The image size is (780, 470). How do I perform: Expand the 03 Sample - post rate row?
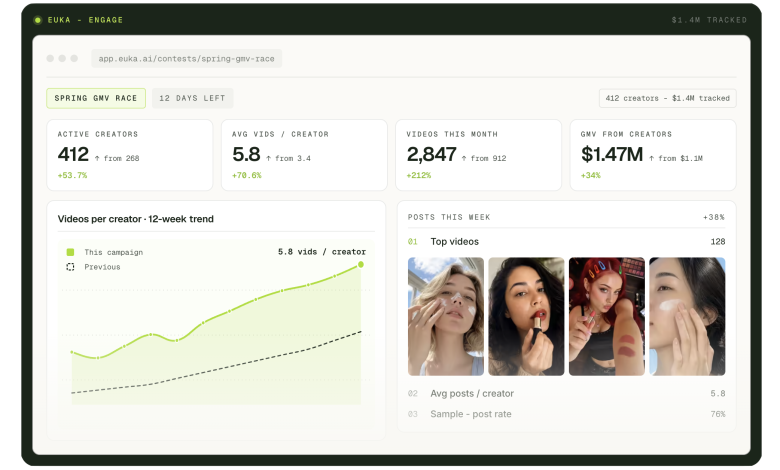click(x=567, y=414)
